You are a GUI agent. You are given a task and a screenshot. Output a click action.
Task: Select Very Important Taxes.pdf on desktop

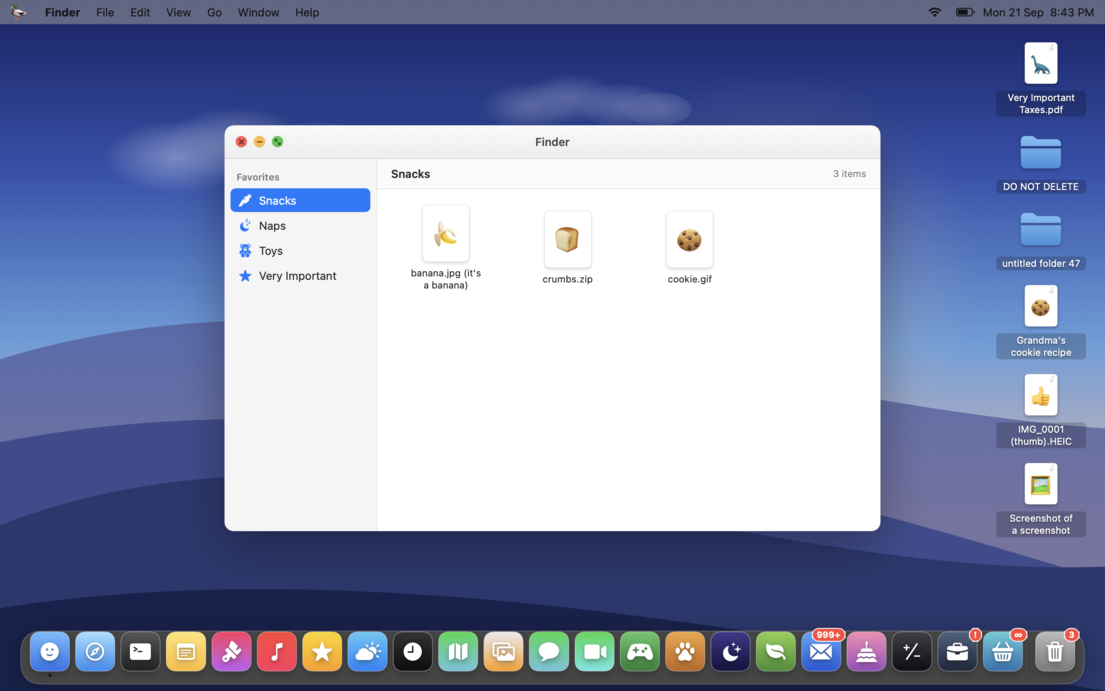pos(1041,78)
